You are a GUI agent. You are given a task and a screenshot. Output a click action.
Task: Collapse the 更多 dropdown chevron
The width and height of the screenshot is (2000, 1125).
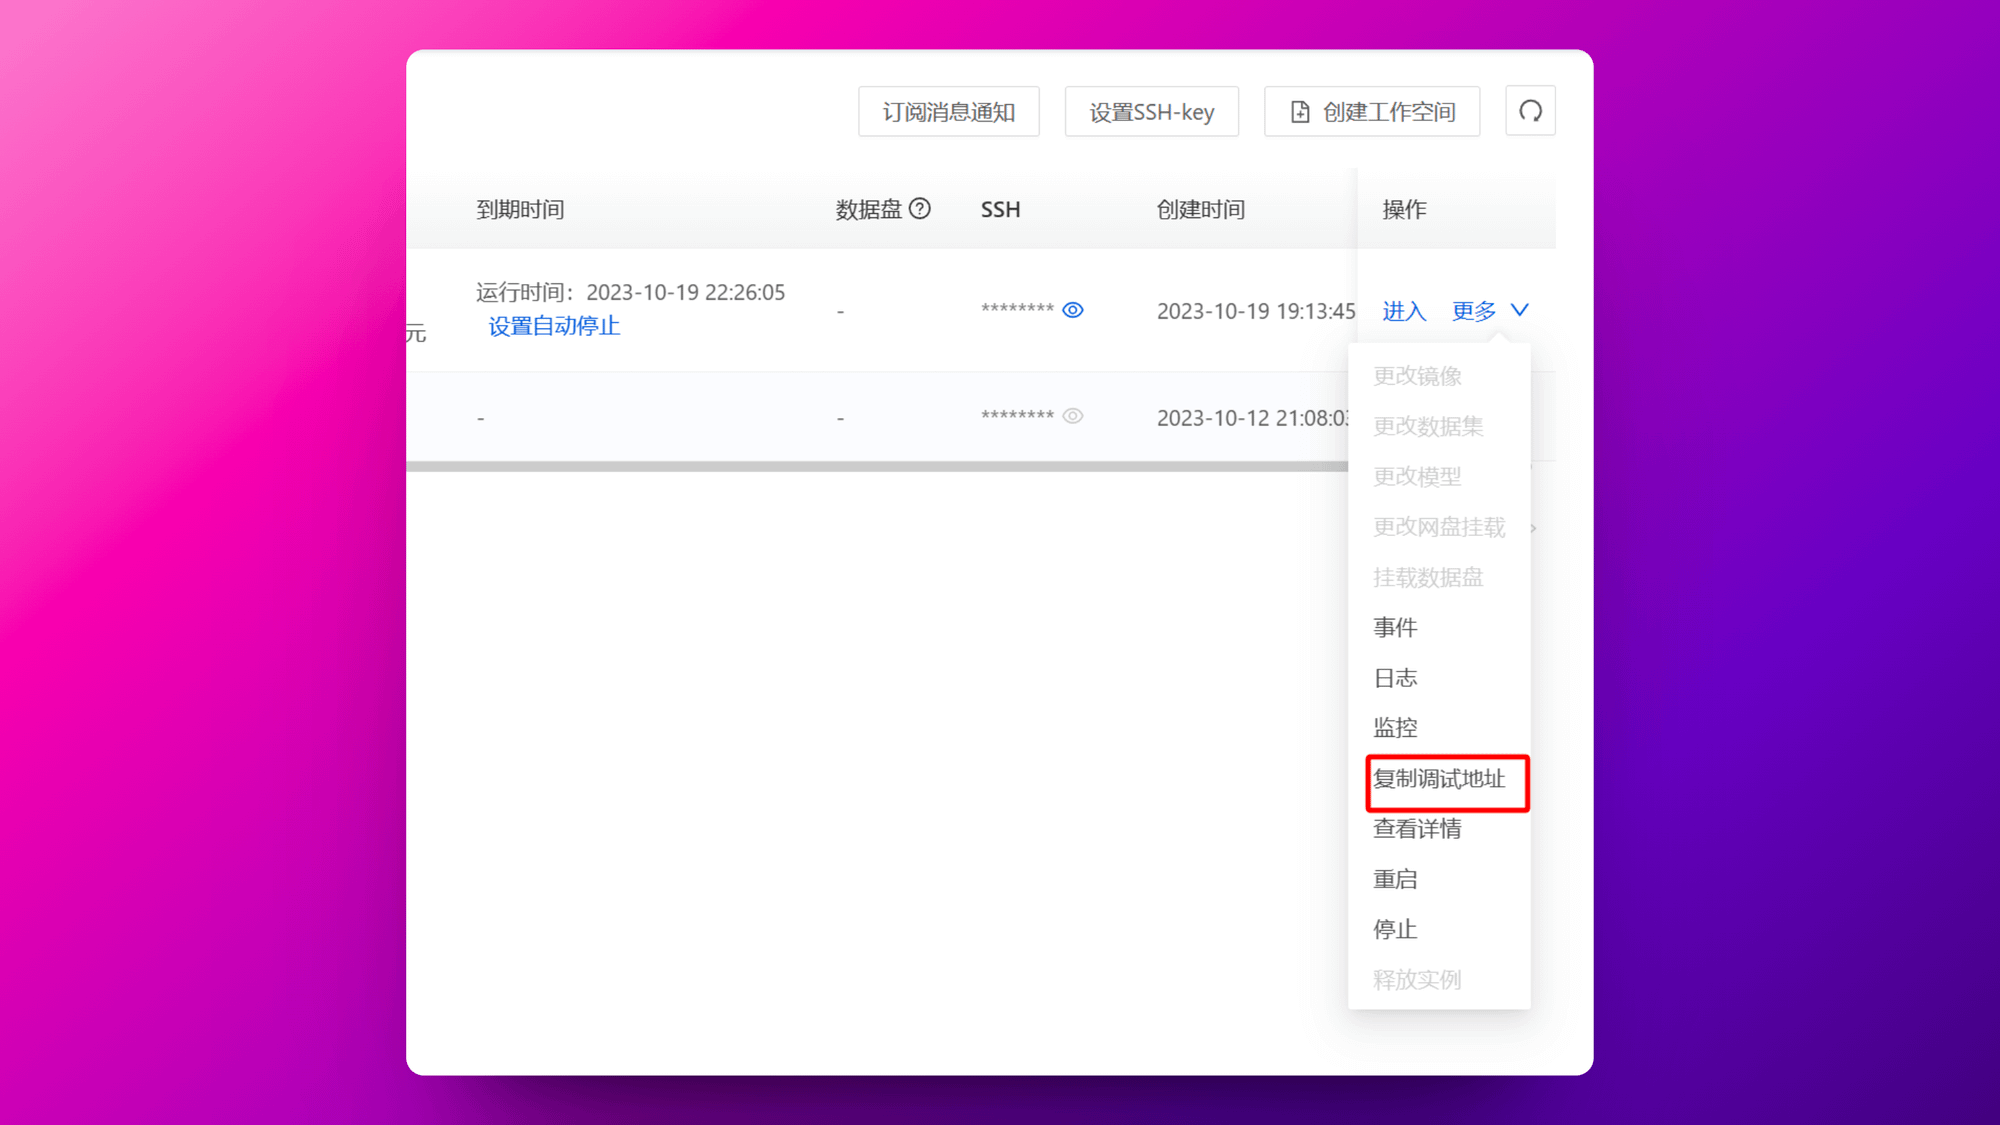1519,310
